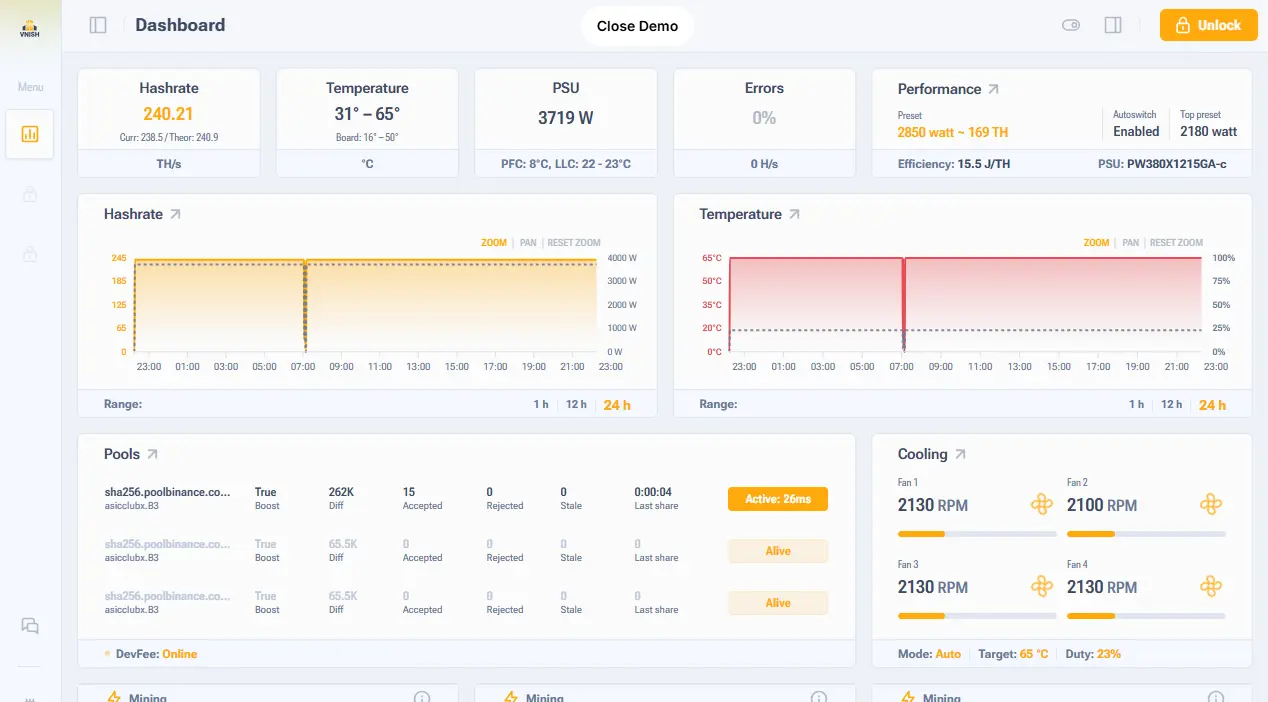The image size is (1268, 702).
Task: Click the Fan 4 fan icon
Action: [x=1211, y=586]
